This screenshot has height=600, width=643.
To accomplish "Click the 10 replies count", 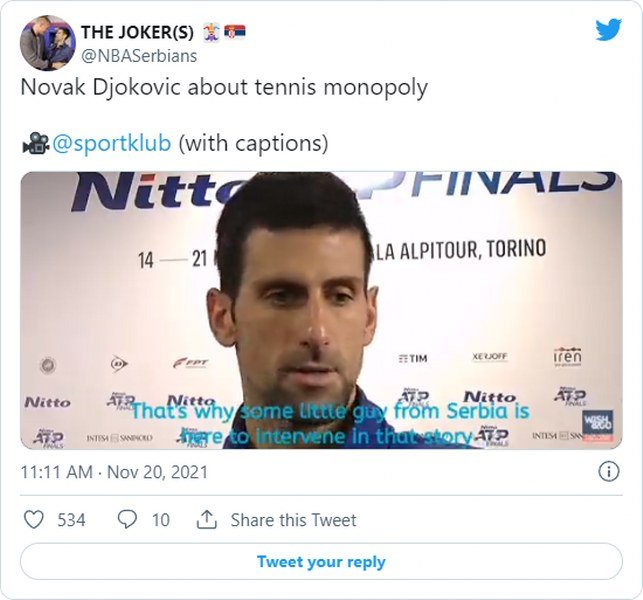I will coord(161,520).
